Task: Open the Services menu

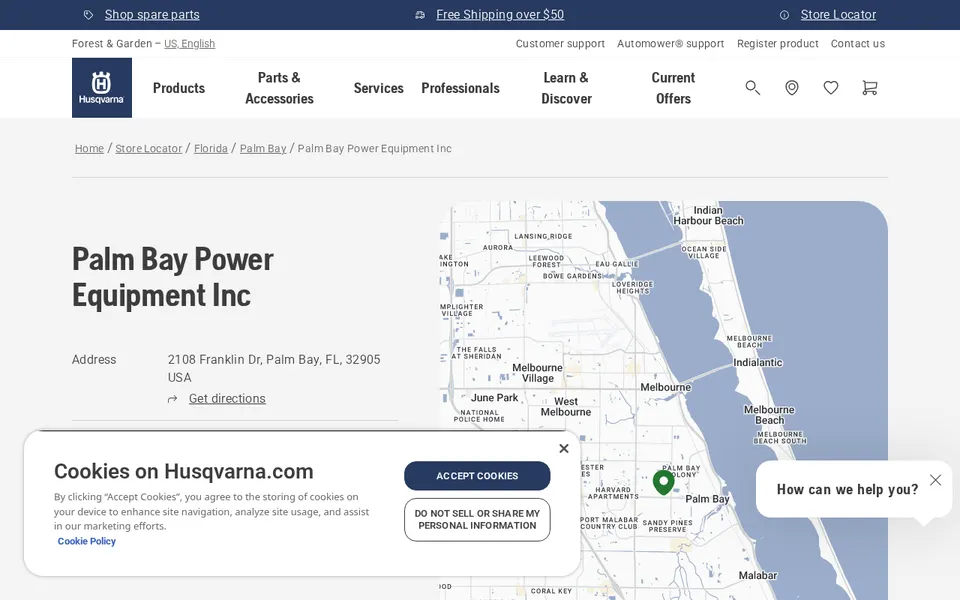Action: click(378, 88)
